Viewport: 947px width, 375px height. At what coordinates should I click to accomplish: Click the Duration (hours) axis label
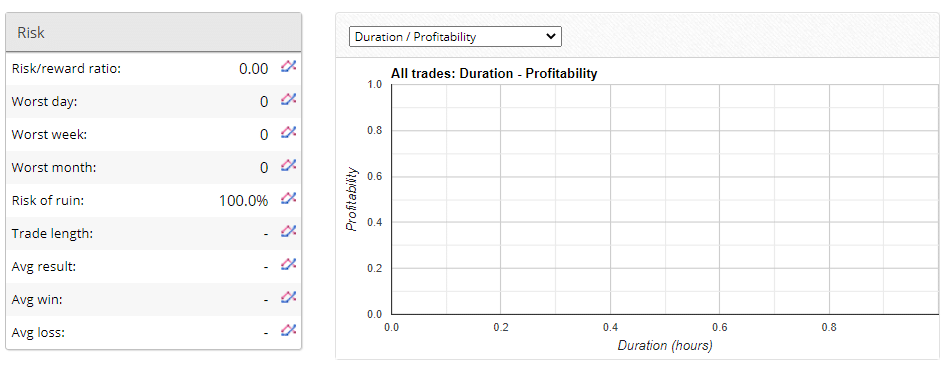[x=665, y=346]
